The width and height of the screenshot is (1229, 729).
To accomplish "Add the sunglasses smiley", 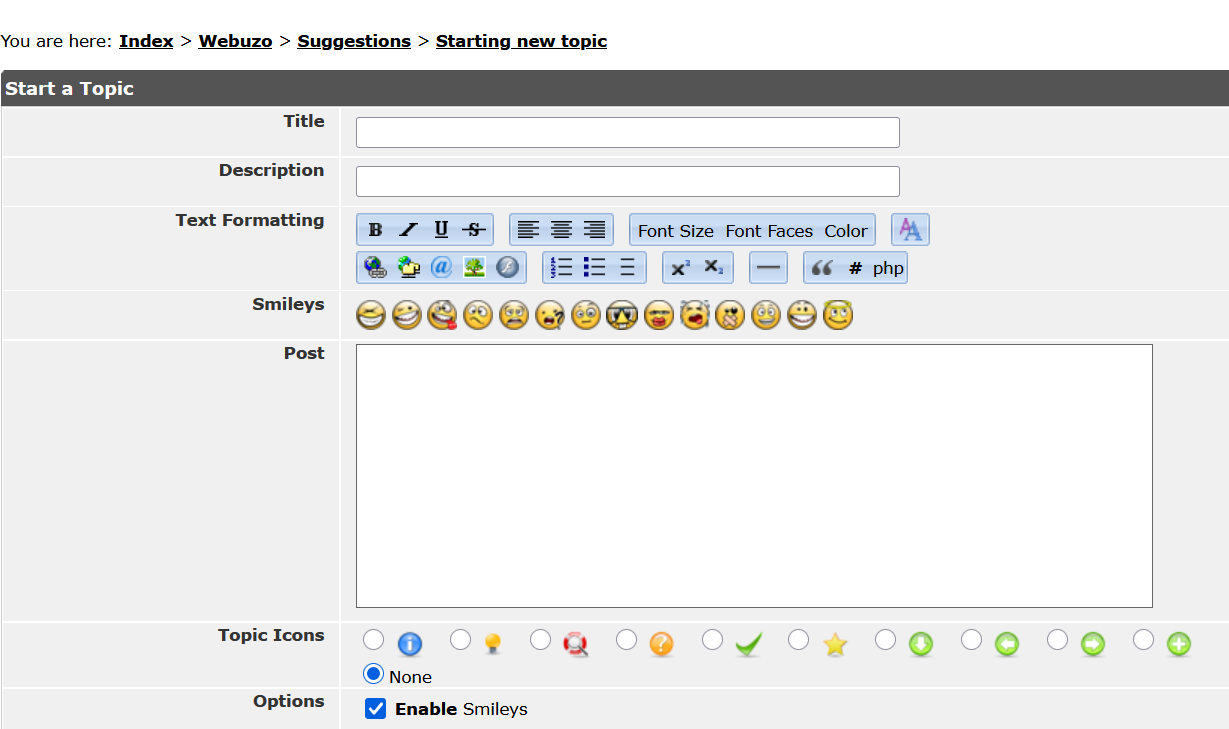I will 621,316.
